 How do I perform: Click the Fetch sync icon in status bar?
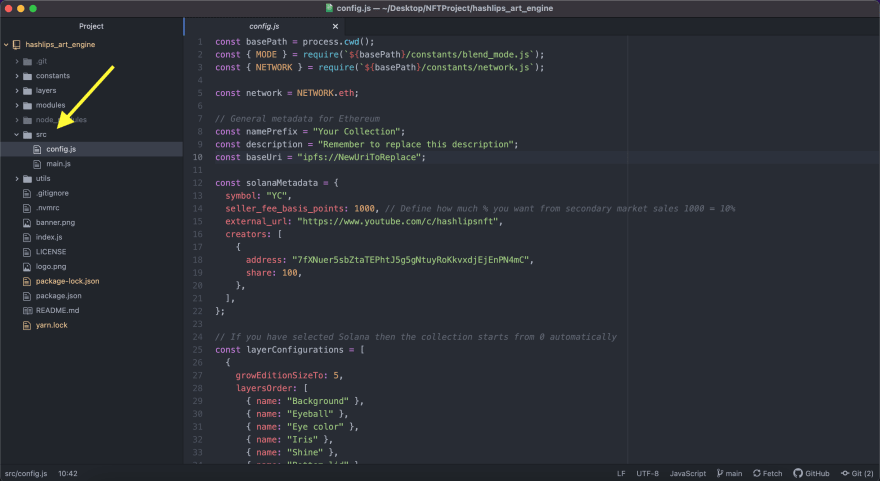pos(757,473)
